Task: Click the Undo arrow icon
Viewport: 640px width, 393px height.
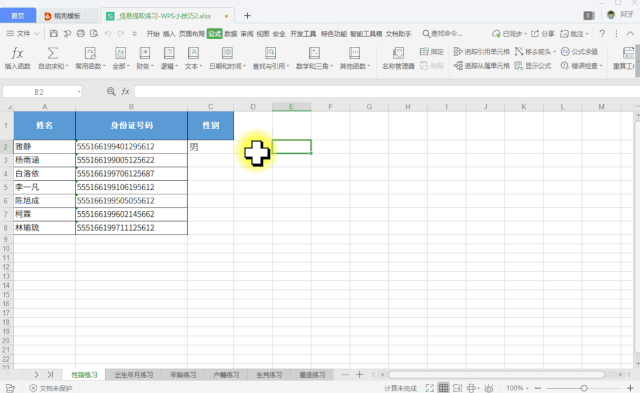Action: (108, 34)
